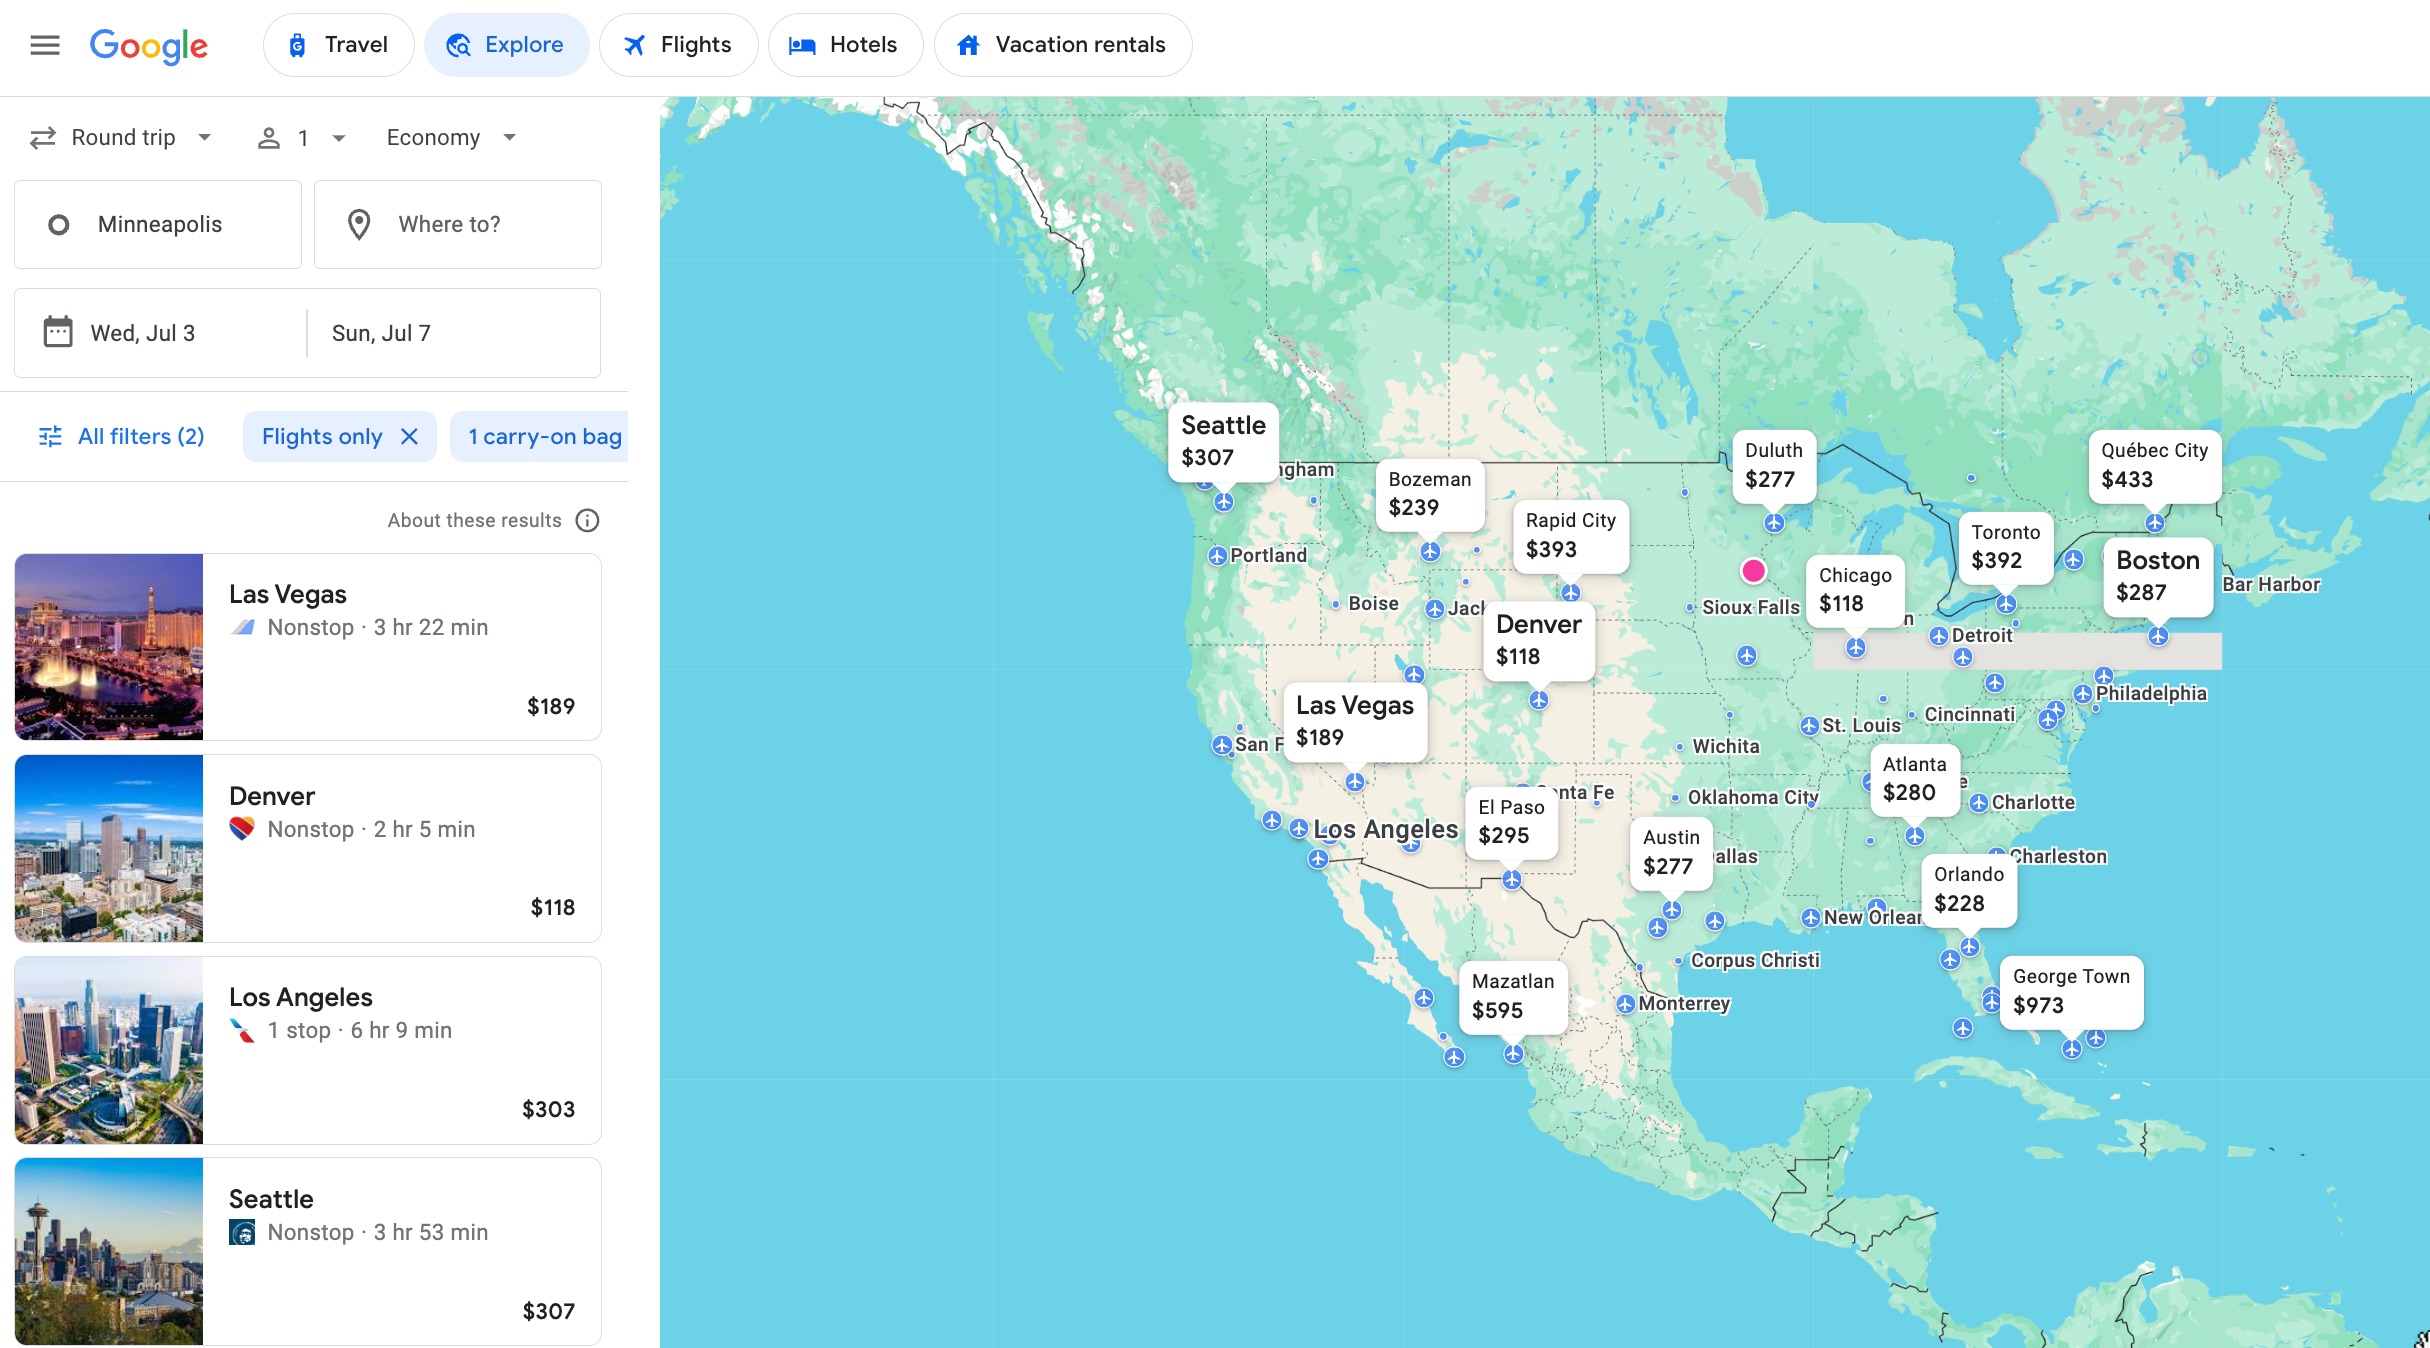
Task: Edit the Minneapolis origin field
Action: click(158, 224)
